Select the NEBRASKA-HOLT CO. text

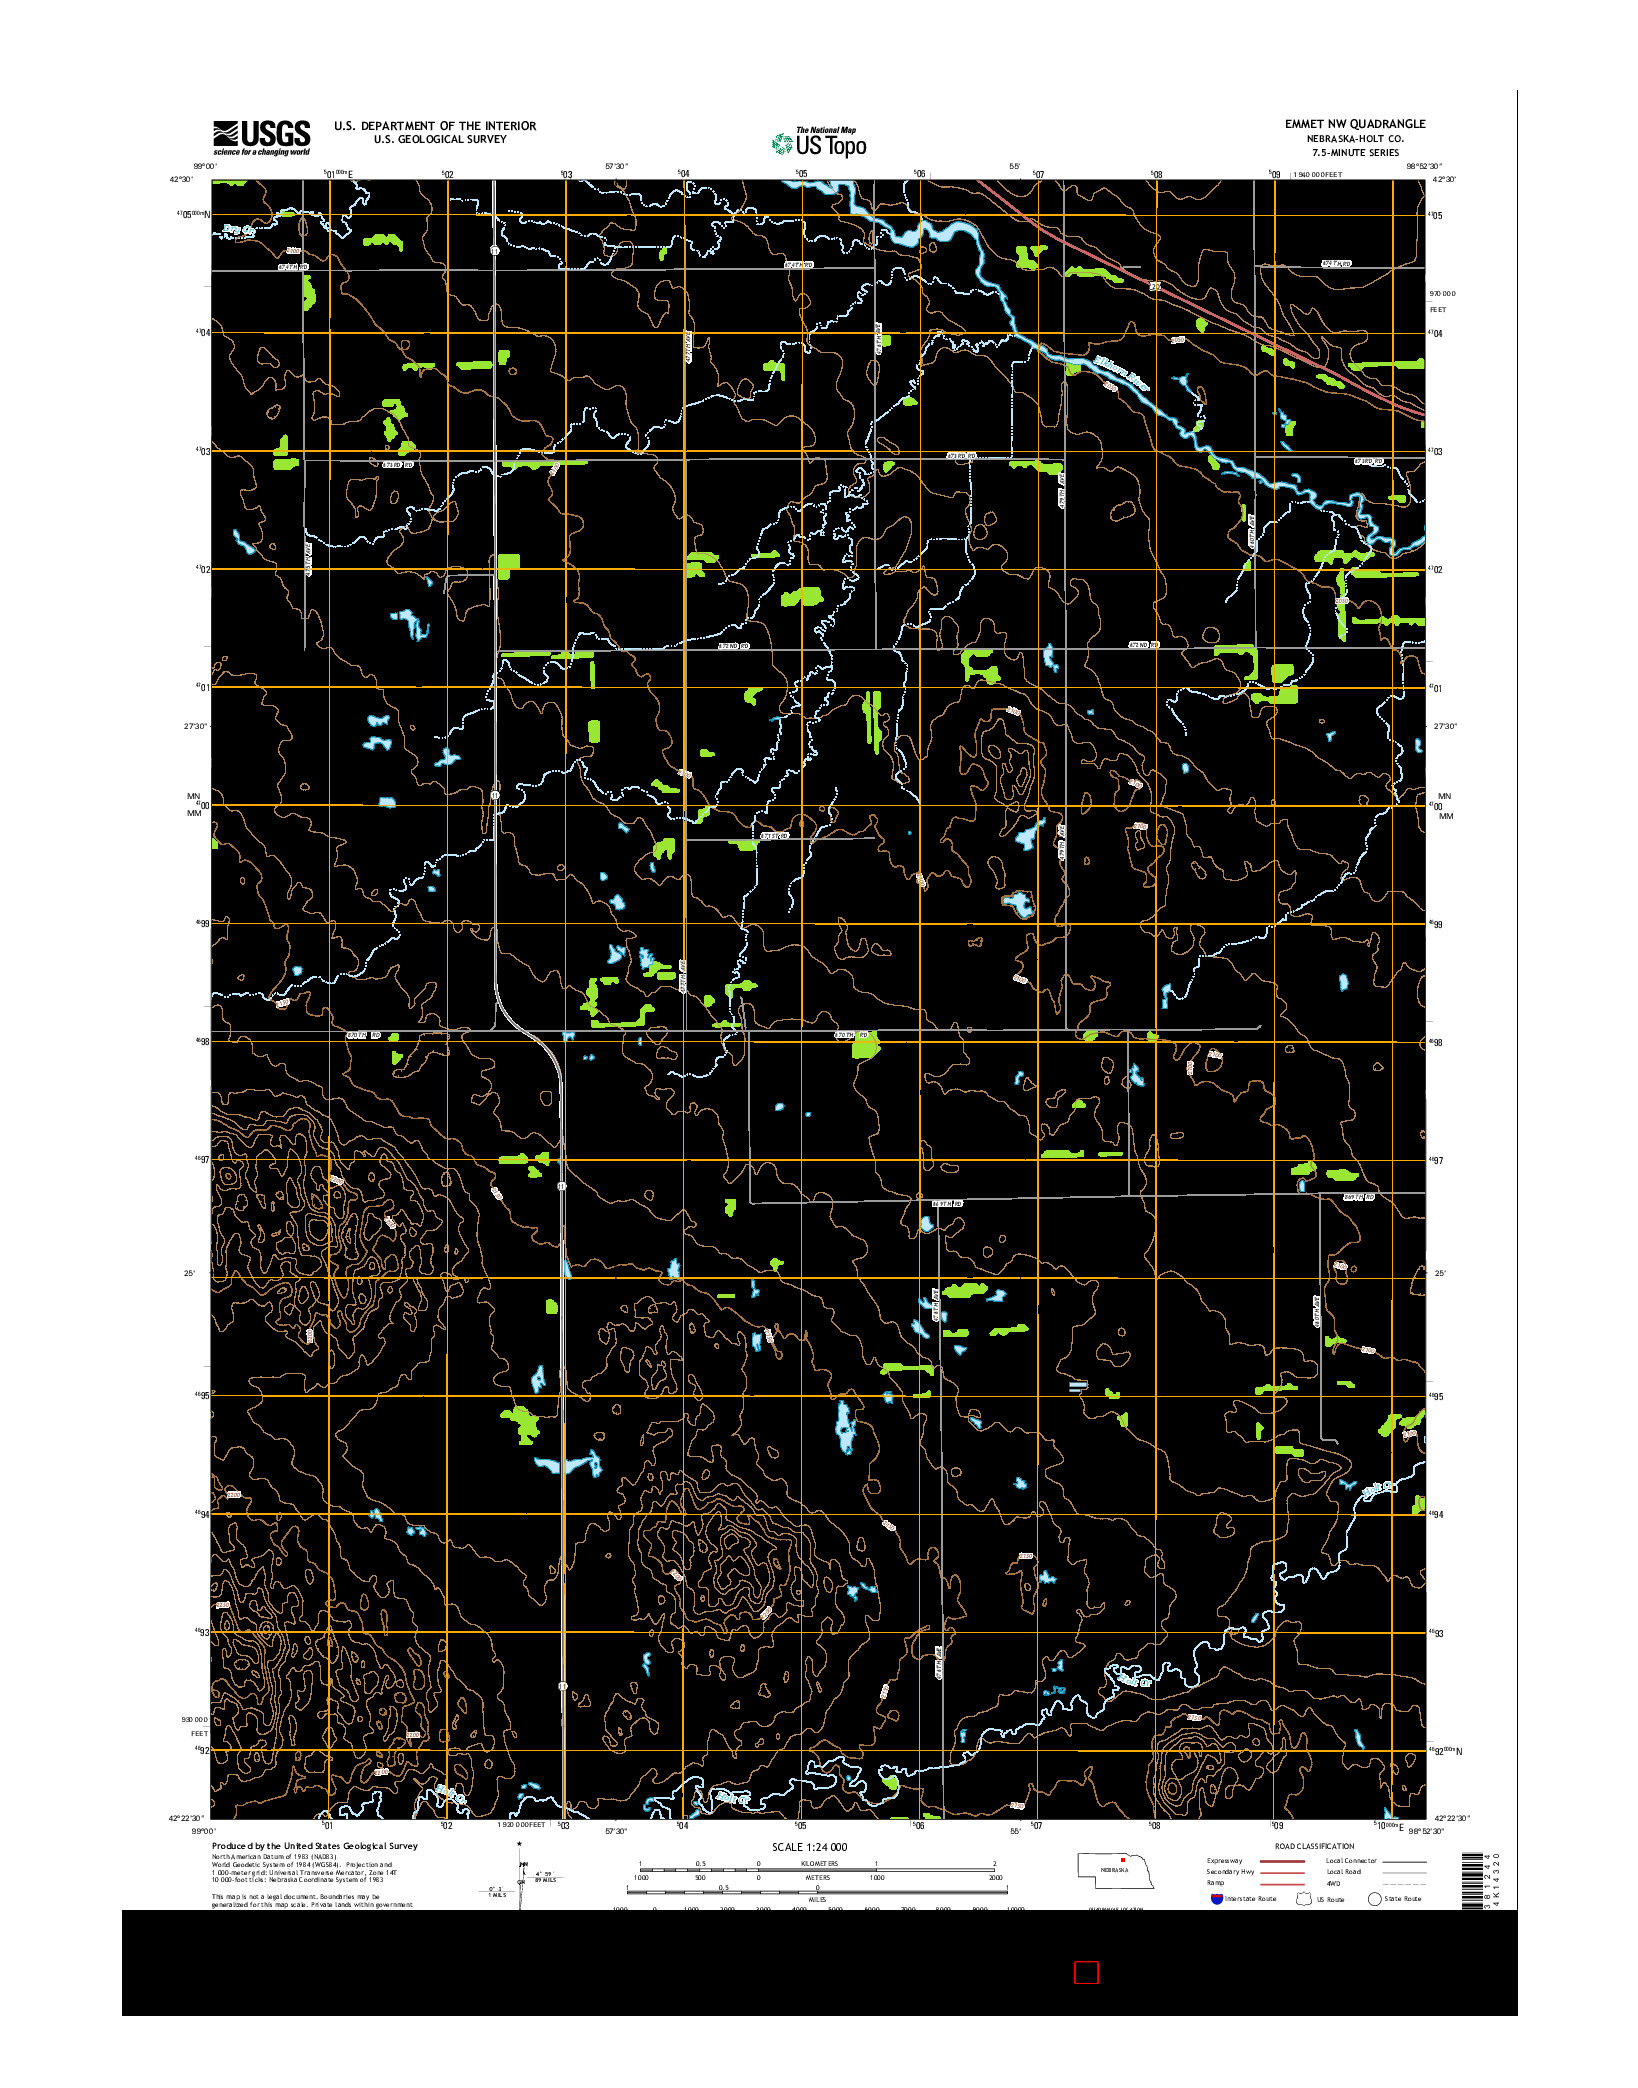[1355, 138]
